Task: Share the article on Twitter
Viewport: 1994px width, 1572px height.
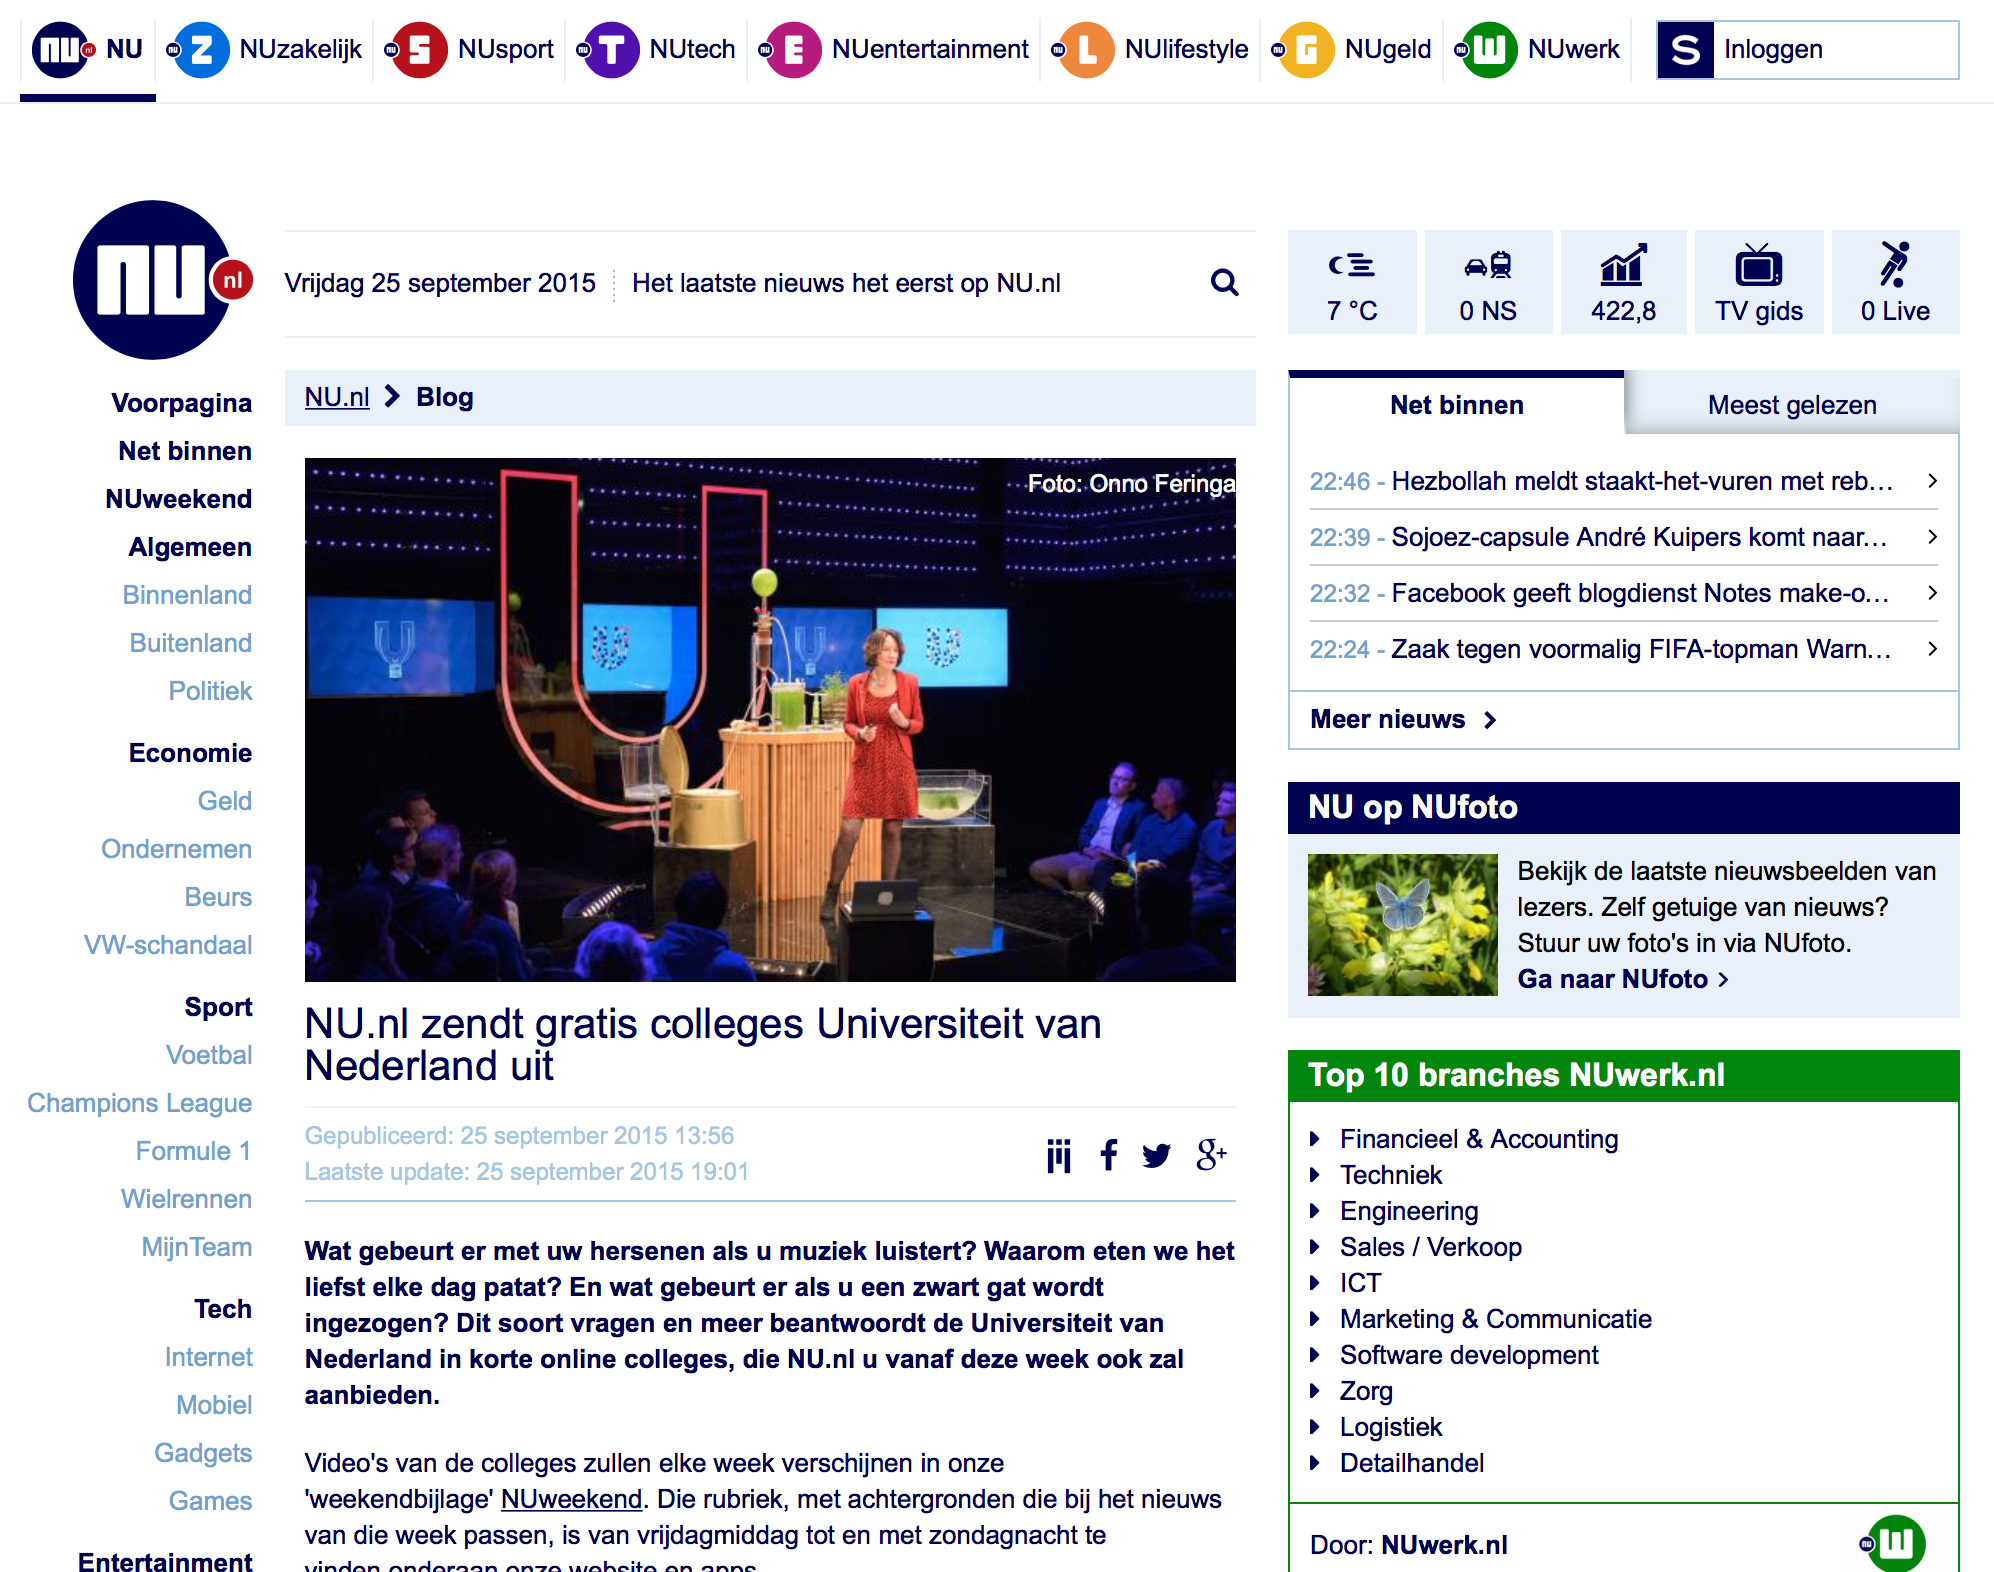Action: click(1157, 1155)
